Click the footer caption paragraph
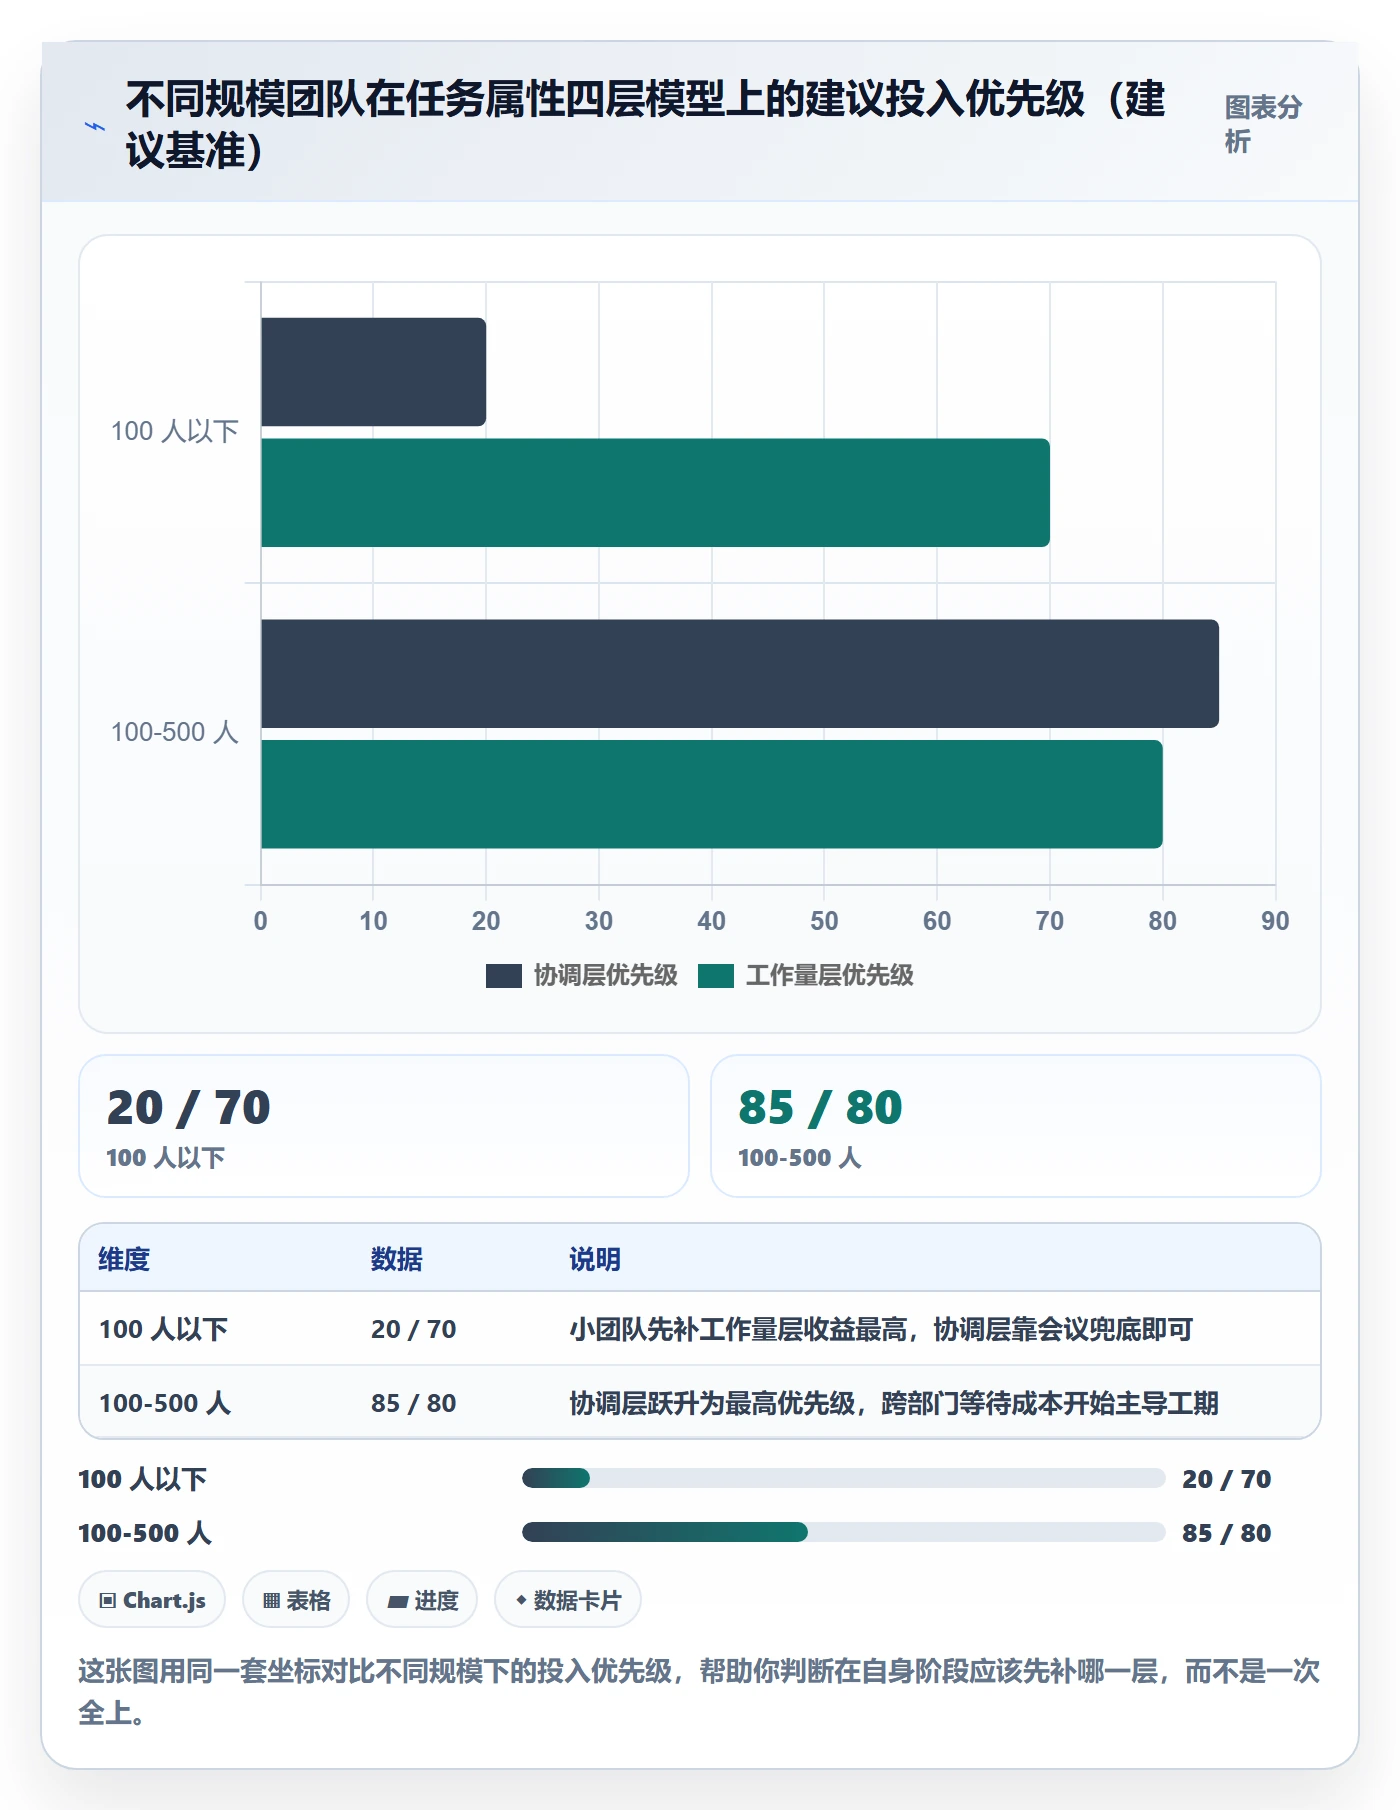Image resolution: width=1400 pixels, height=1810 pixels. point(699,1691)
